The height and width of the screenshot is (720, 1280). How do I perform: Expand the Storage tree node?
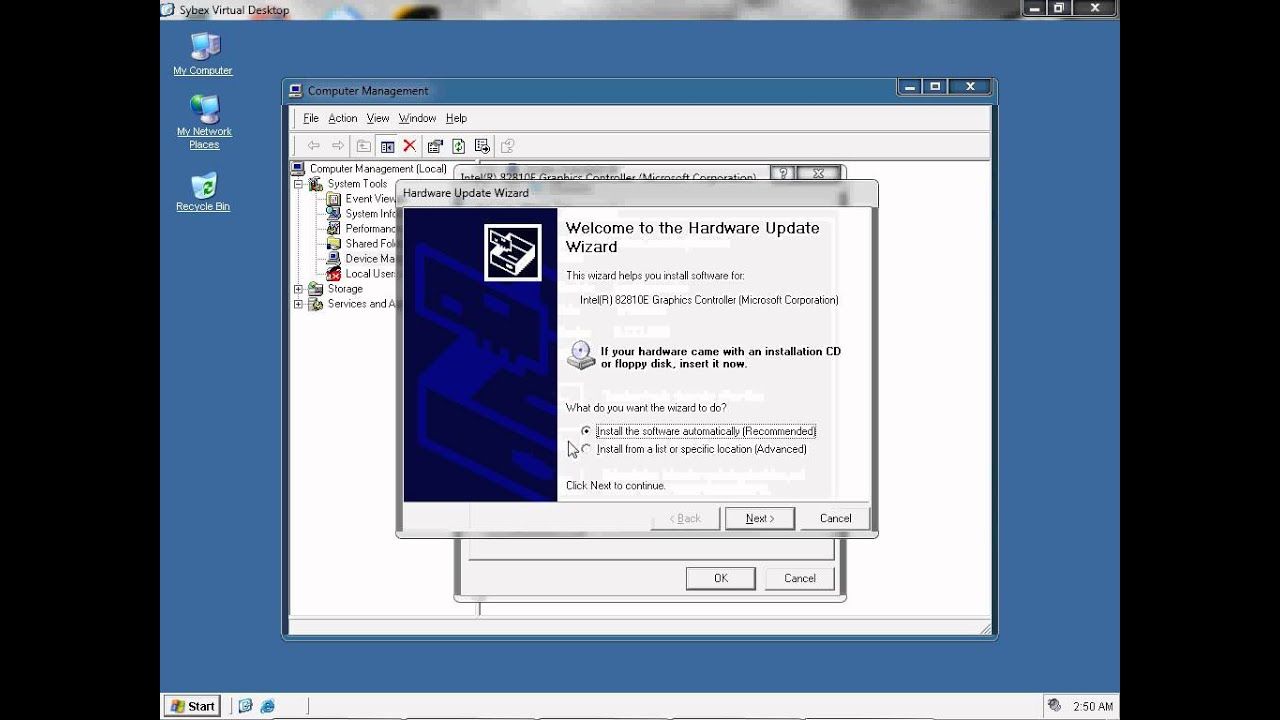pos(298,289)
